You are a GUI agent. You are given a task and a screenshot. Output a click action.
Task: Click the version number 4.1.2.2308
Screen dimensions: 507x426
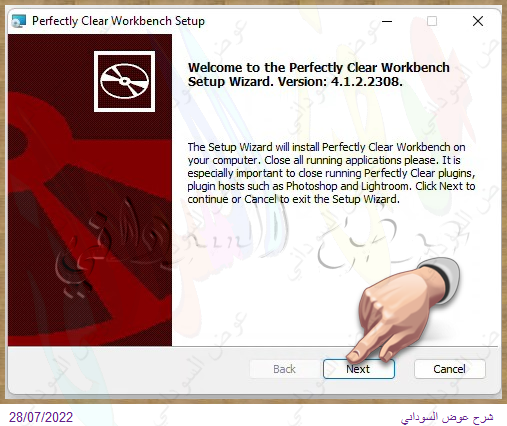coord(367,81)
